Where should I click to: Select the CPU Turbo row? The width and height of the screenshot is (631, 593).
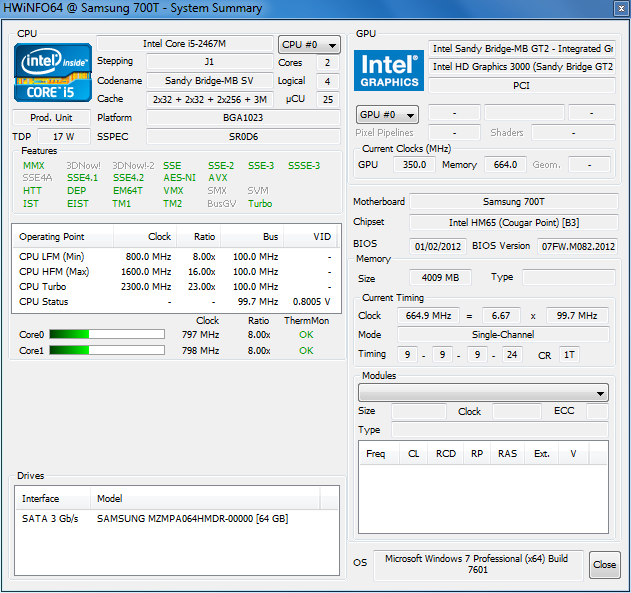coord(176,287)
